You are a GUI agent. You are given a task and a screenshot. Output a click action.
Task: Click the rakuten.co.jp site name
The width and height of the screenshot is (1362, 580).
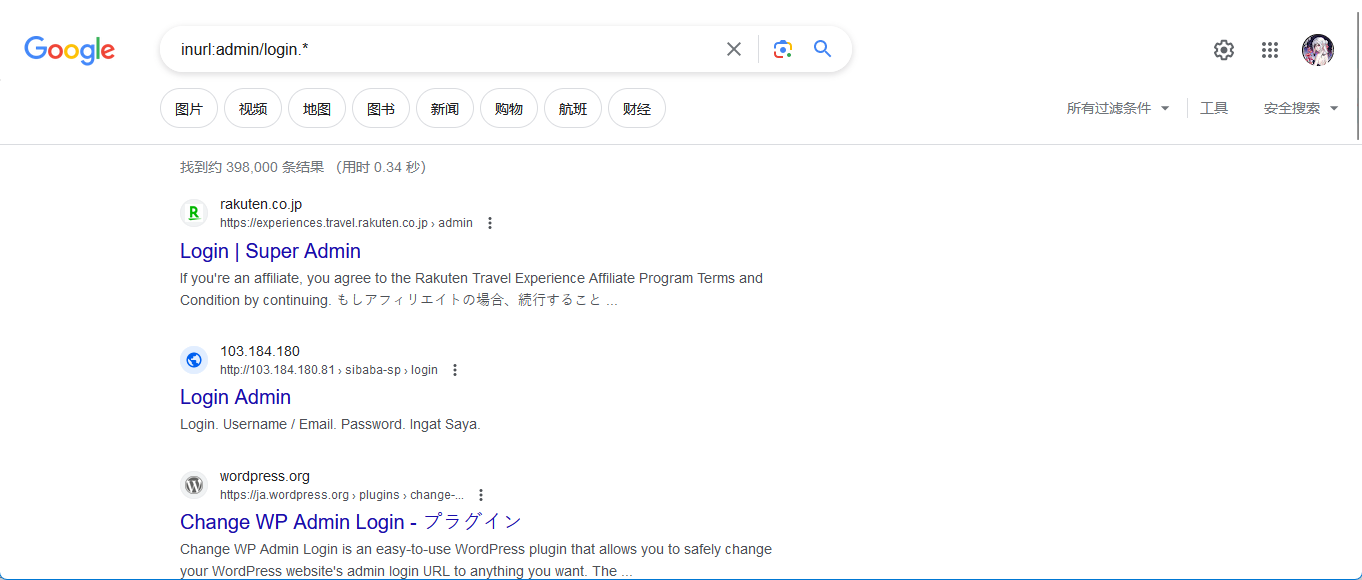(x=261, y=204)
